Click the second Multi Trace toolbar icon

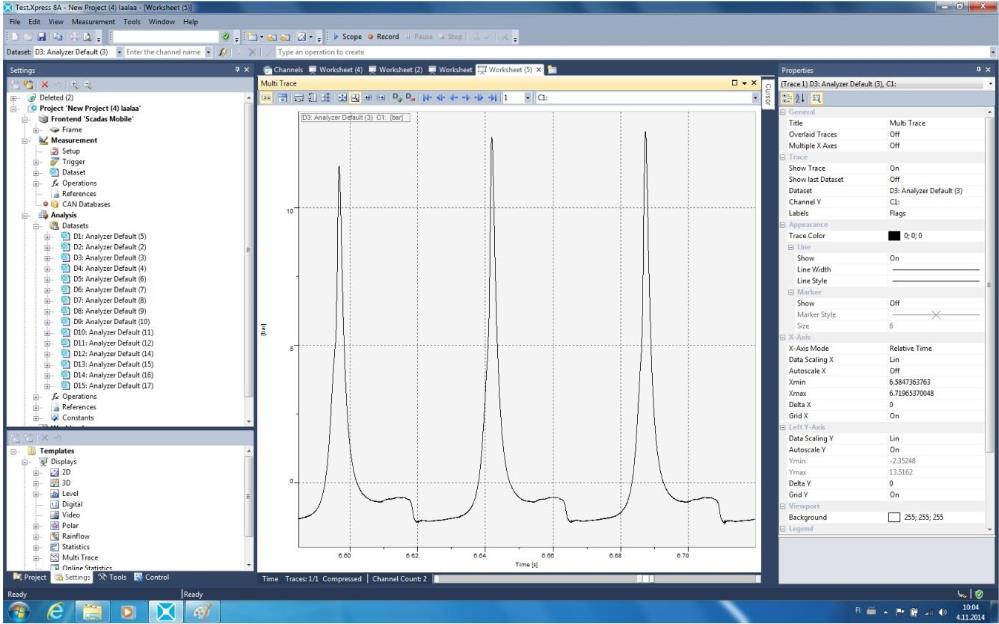[282, 98]
